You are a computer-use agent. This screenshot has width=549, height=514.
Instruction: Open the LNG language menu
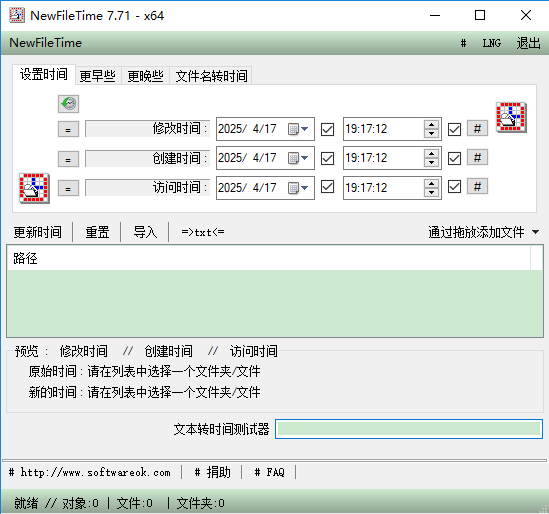(492, 43)
